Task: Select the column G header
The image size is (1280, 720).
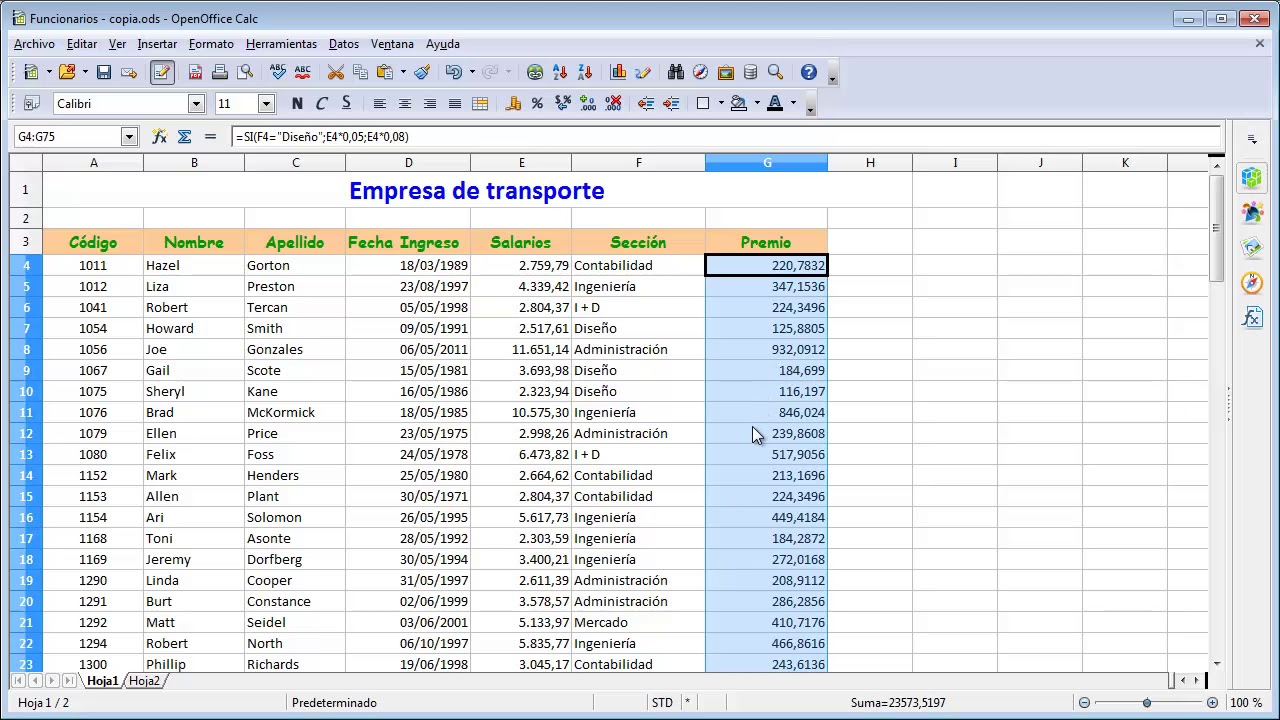Action: pos(767,163)
